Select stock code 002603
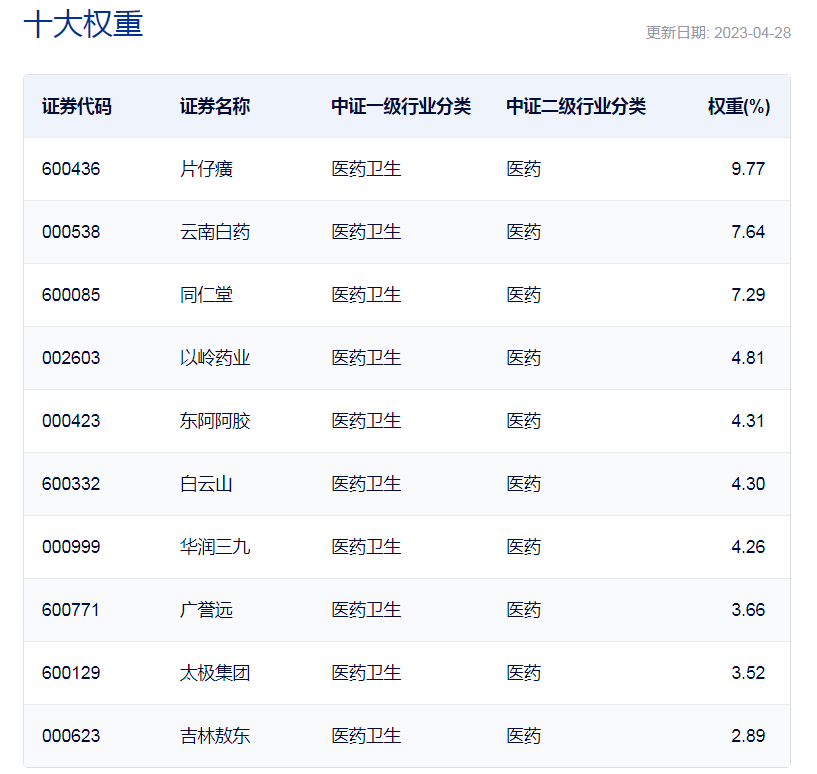The height and width of the screenshot is (774, 817). [x=71, y=358]
